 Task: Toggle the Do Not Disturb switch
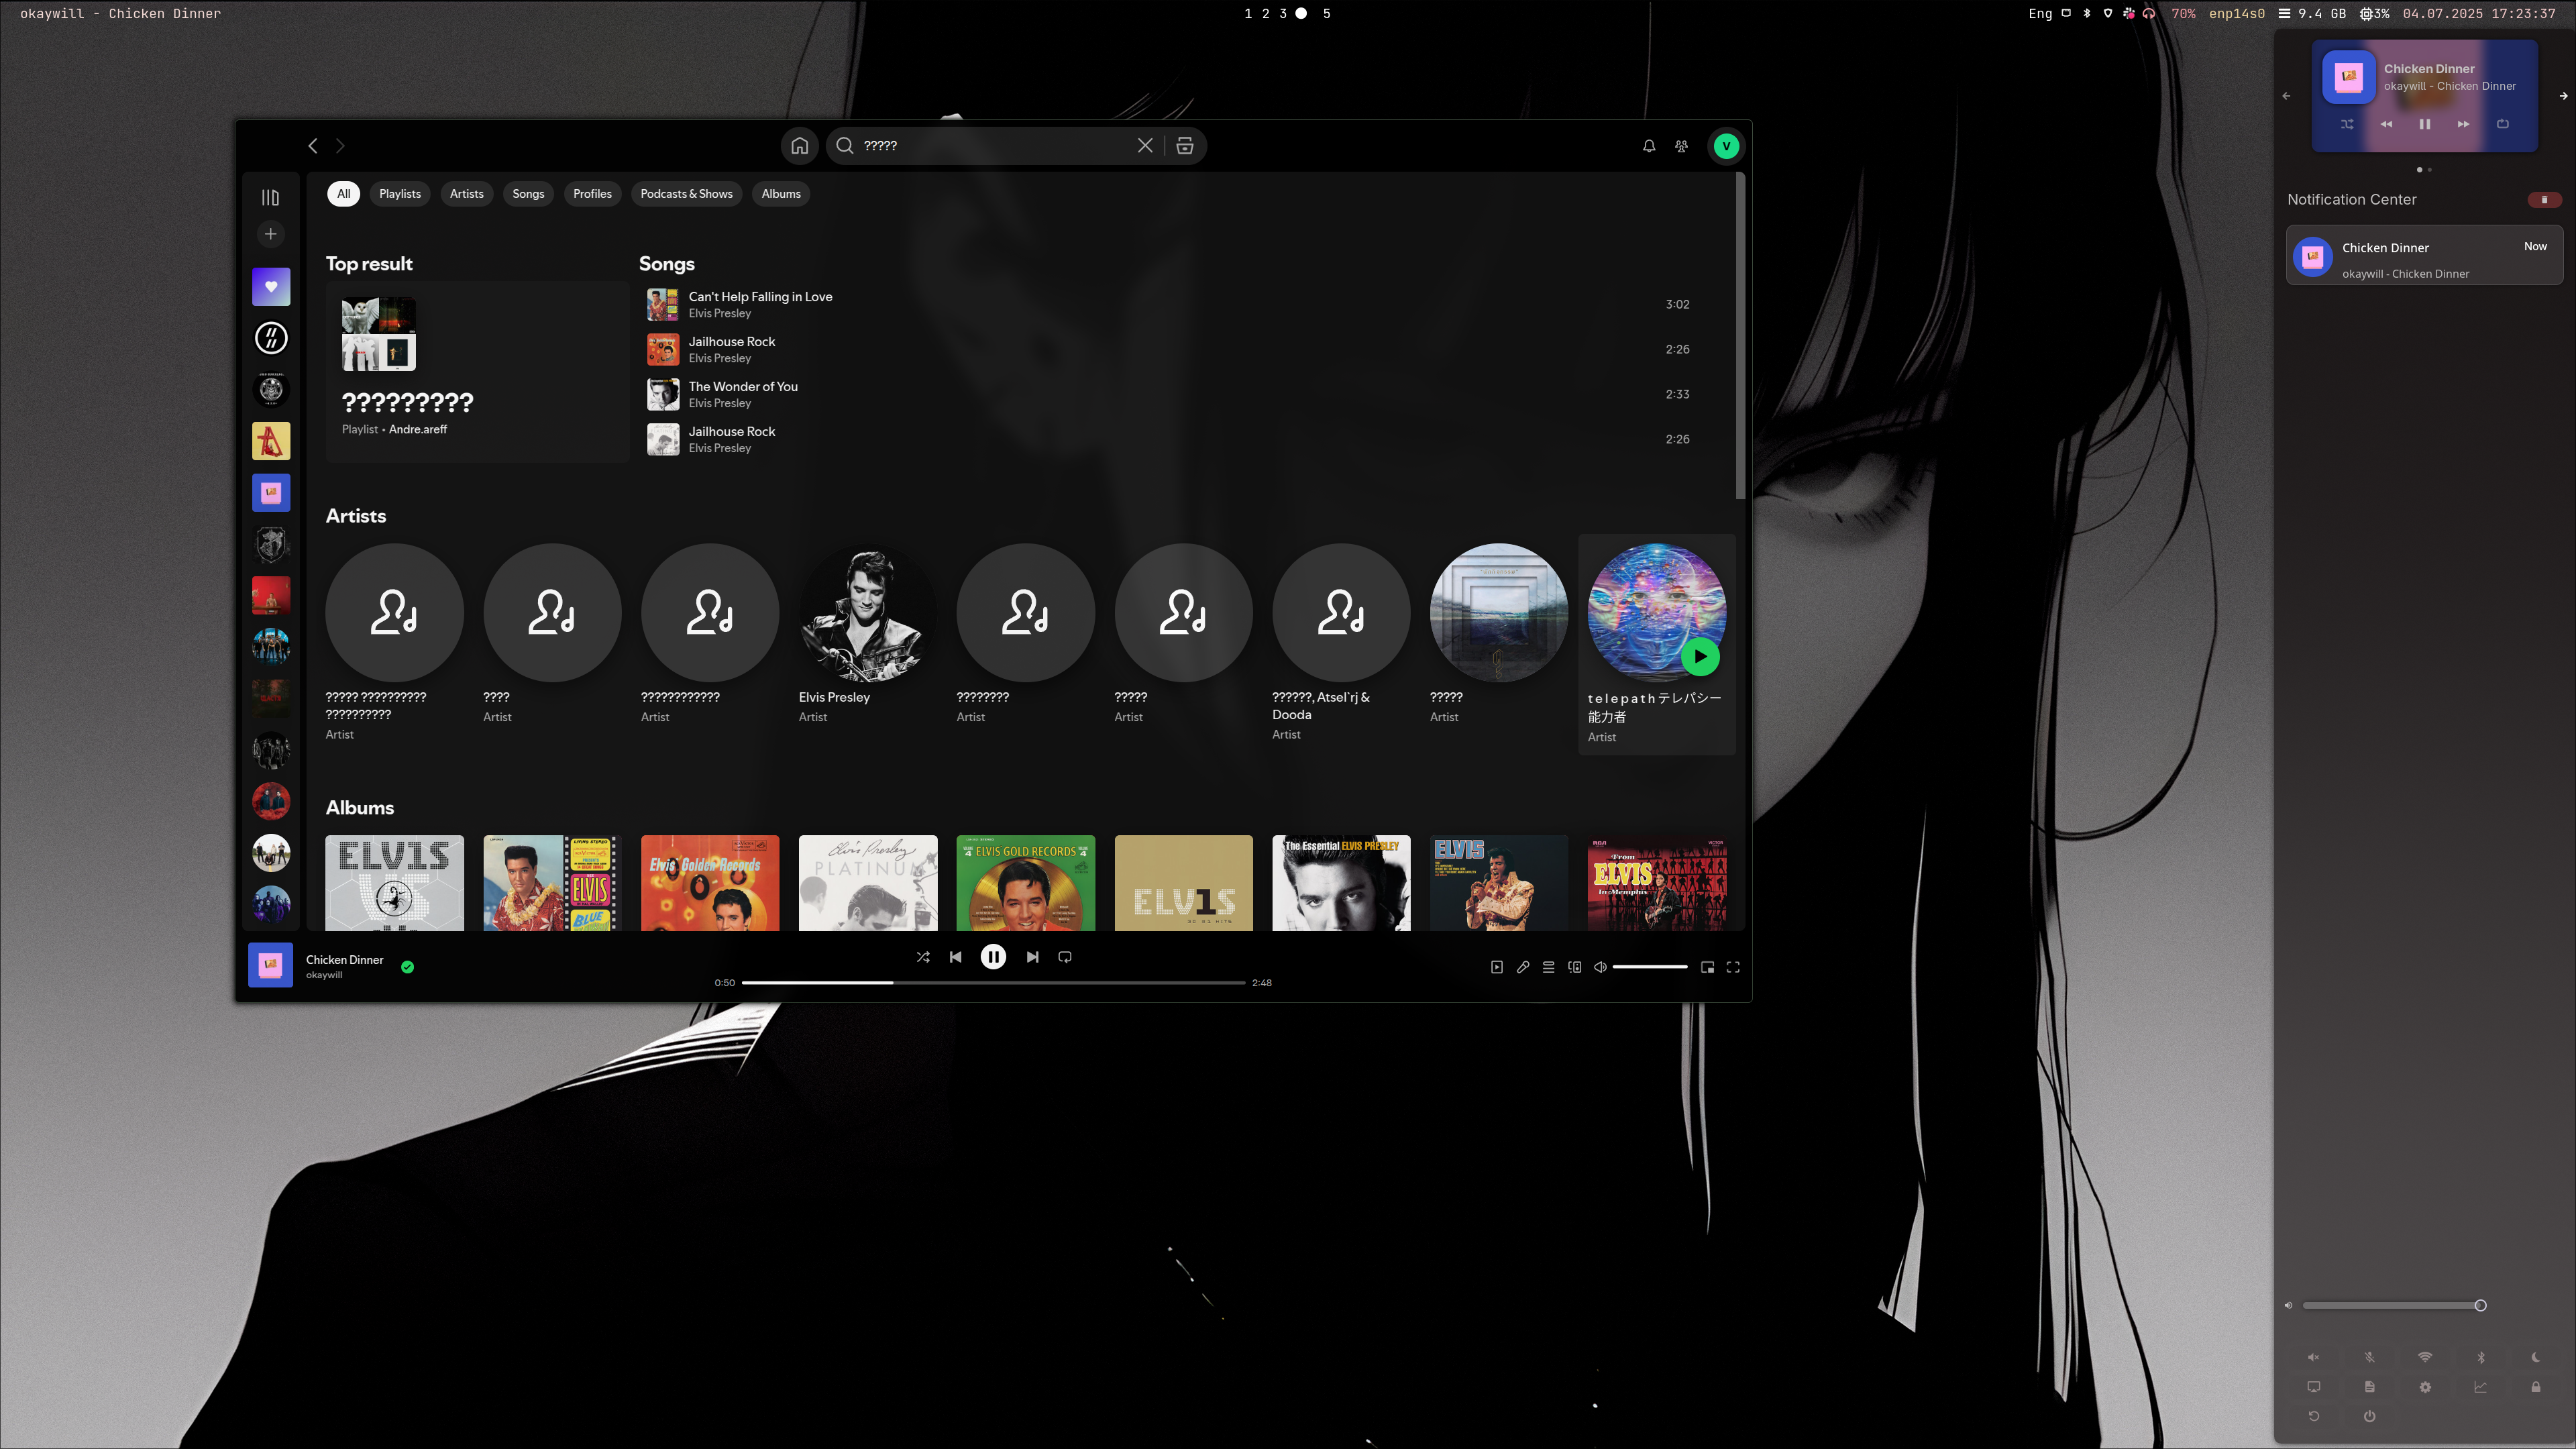point(2544,200)
